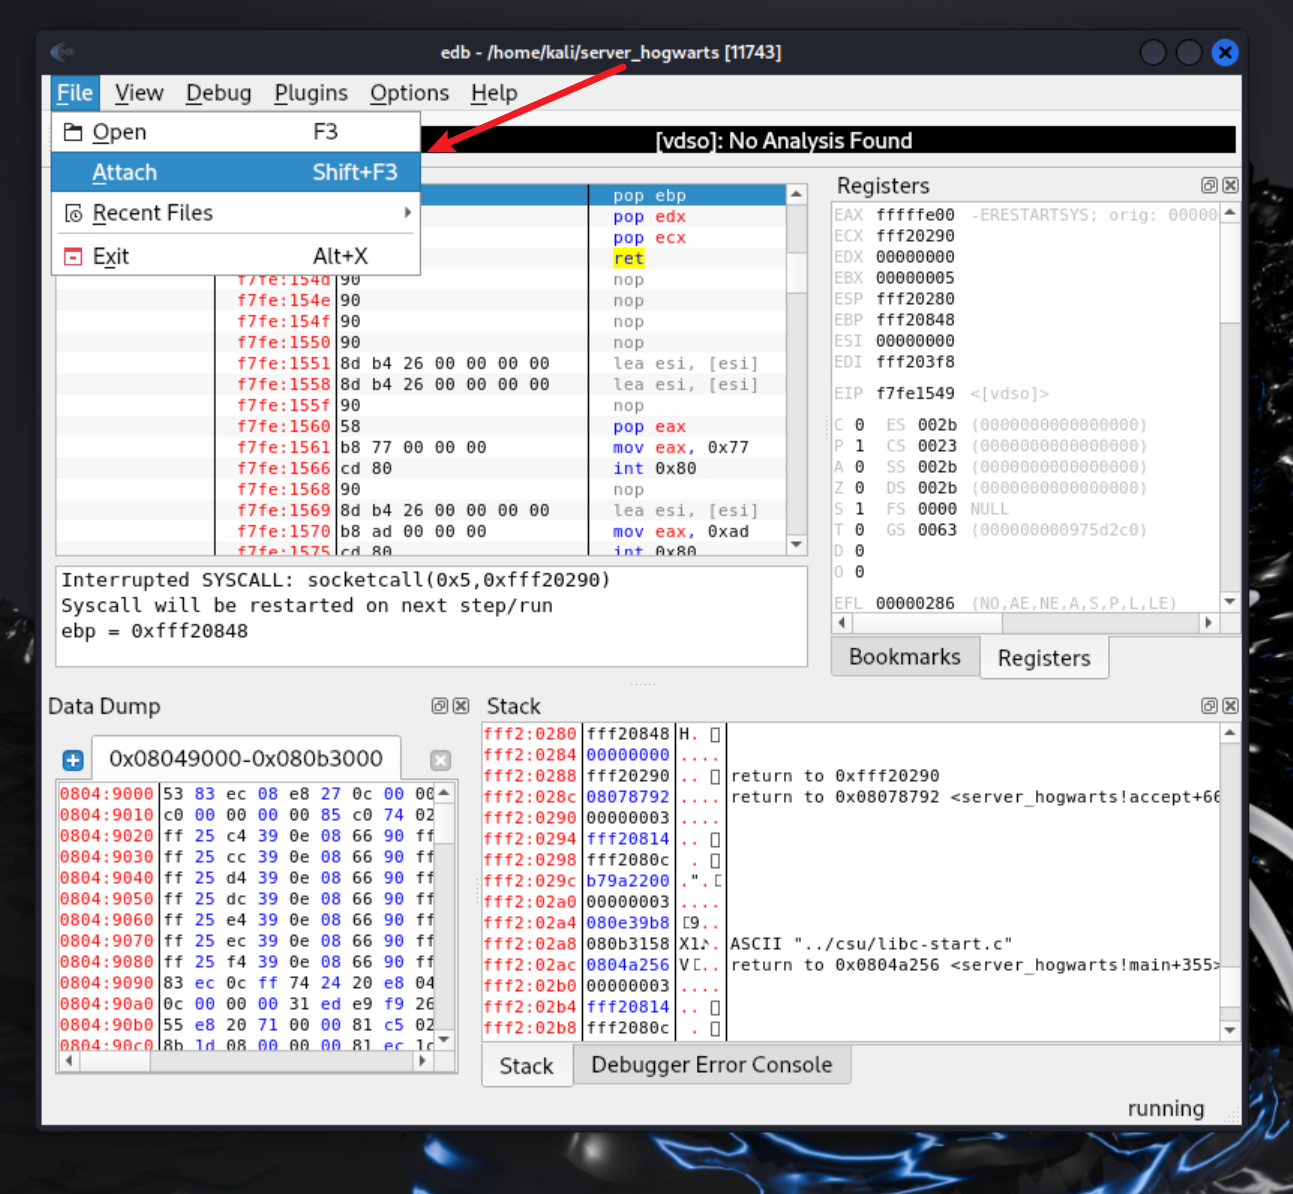1293x1194 pixels.
Task: Open the Debug menu
Action: click(x=219, y=93)
